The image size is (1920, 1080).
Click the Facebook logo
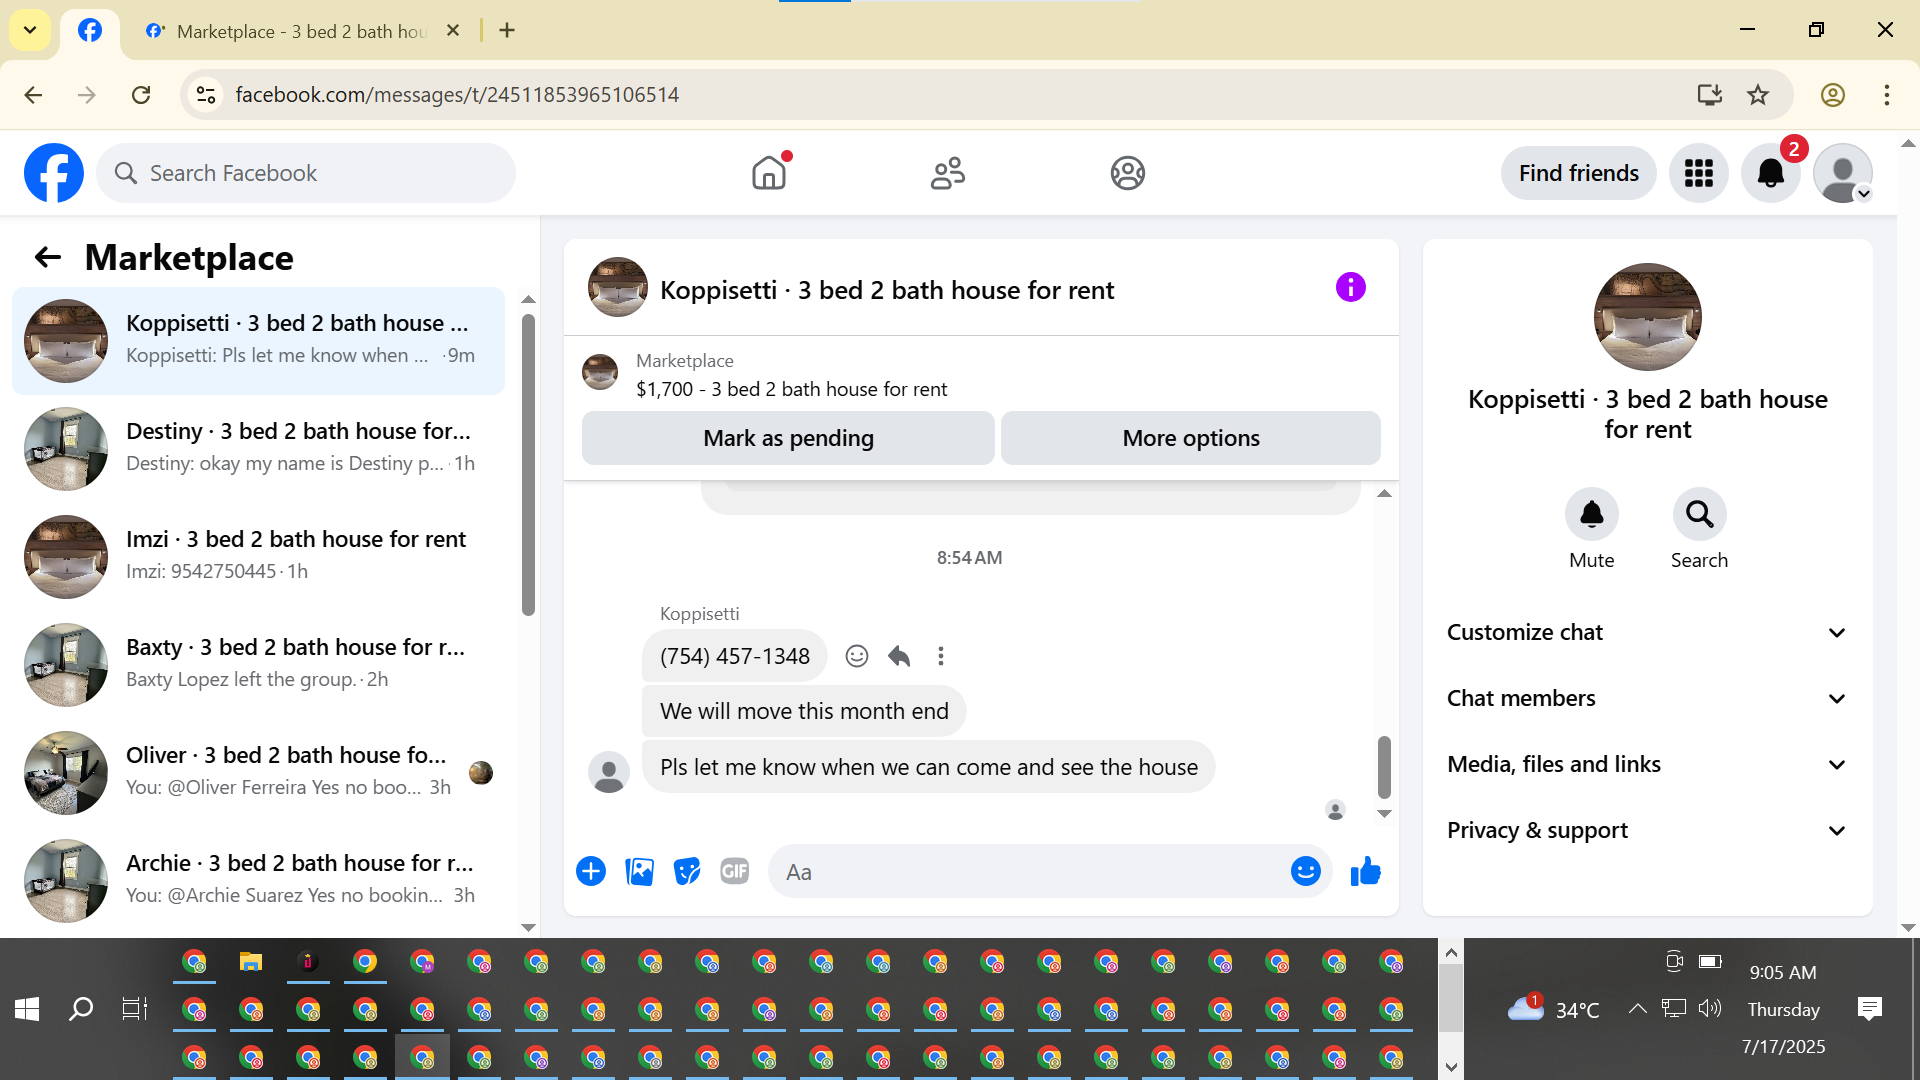click(x=54, y=173)
